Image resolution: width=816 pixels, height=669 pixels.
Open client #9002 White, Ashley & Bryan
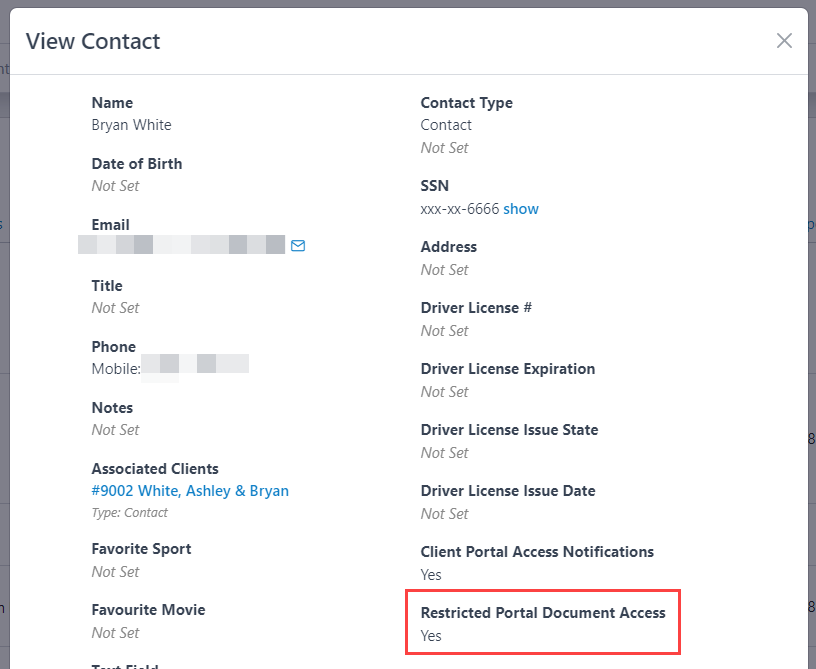click(x=190, y=491)
